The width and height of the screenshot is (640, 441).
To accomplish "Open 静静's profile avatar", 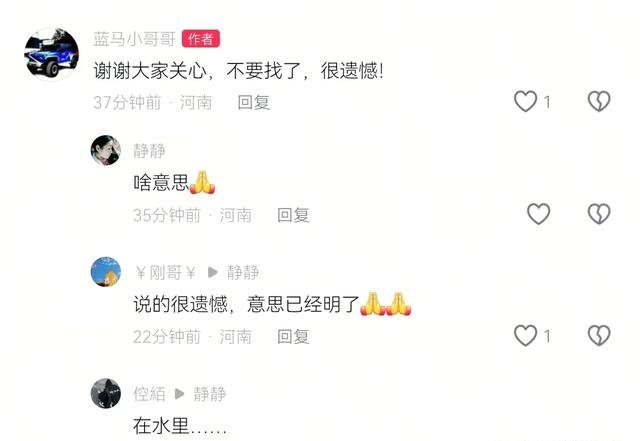I will click(106, 150).
